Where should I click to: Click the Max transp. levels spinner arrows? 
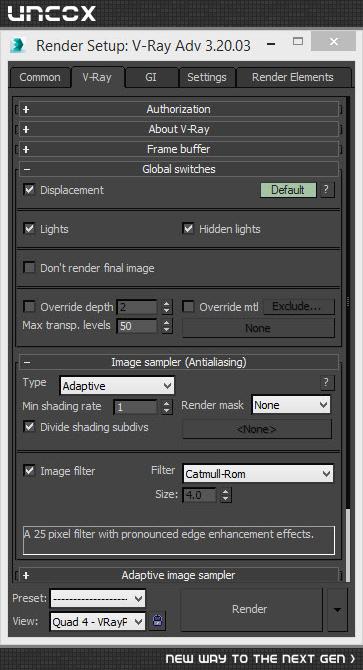pyautogui.click(x=167, y=326)
